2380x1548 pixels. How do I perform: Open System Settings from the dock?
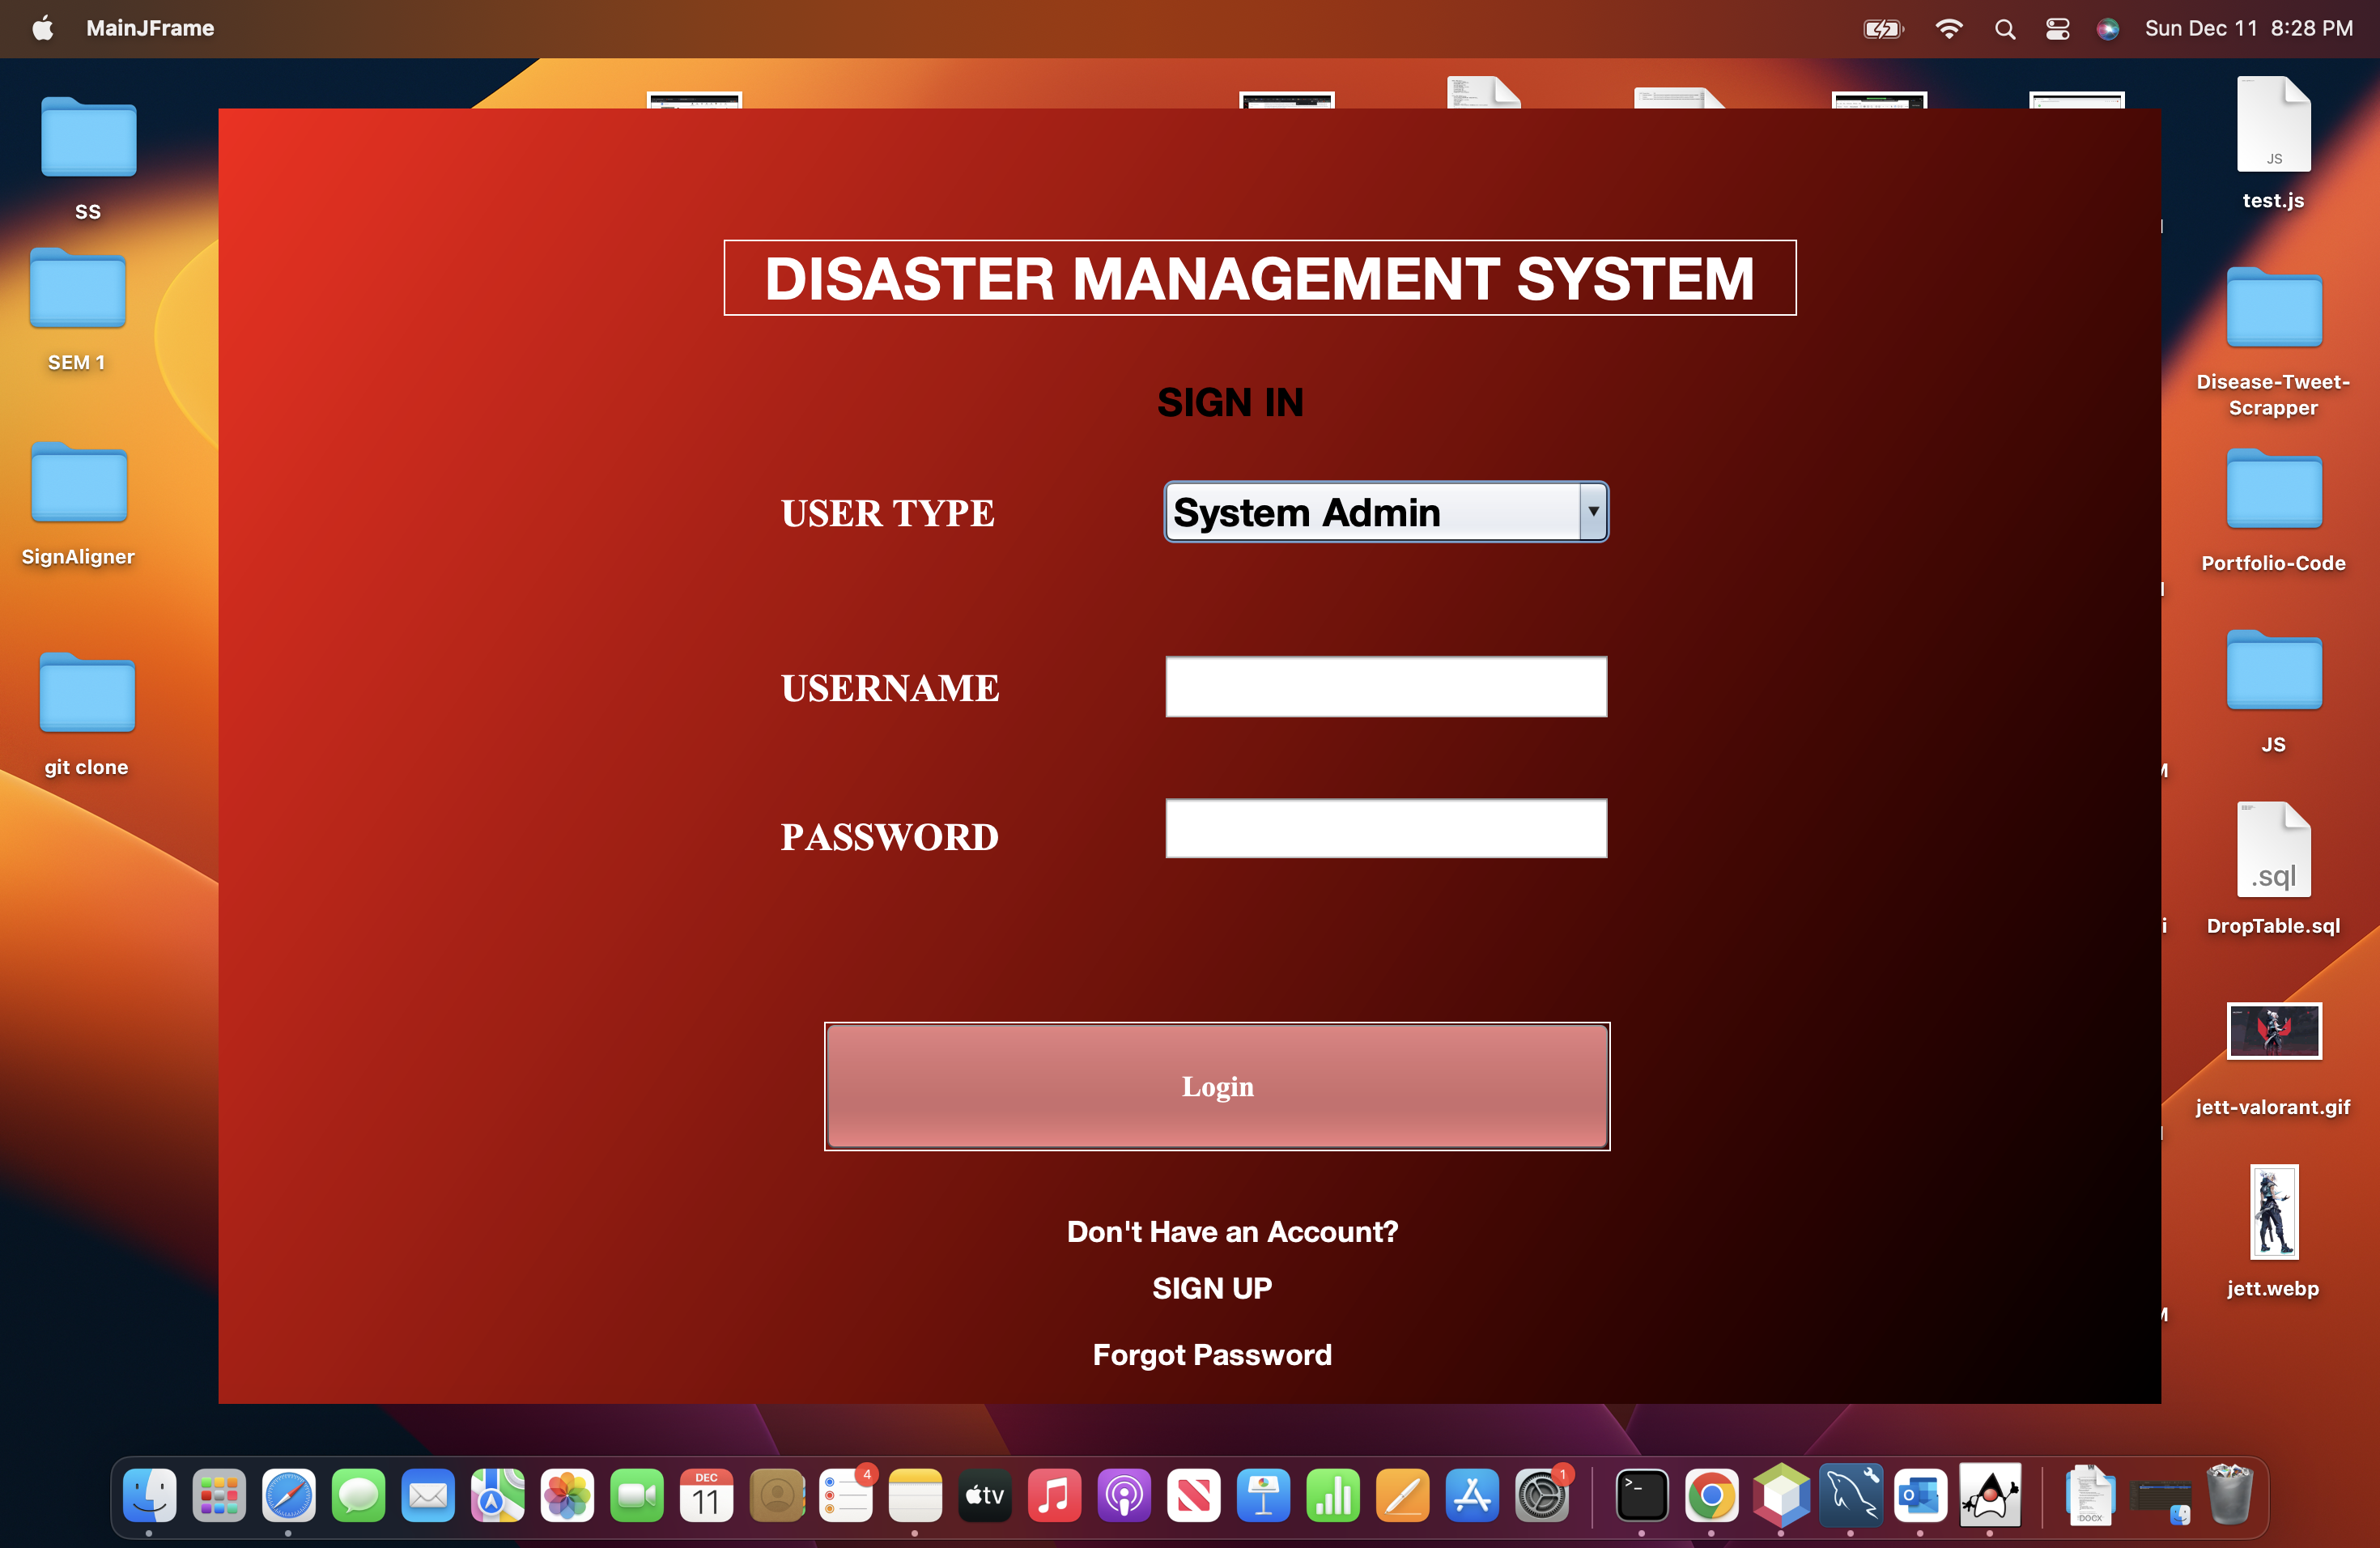pos(1542,1496)
